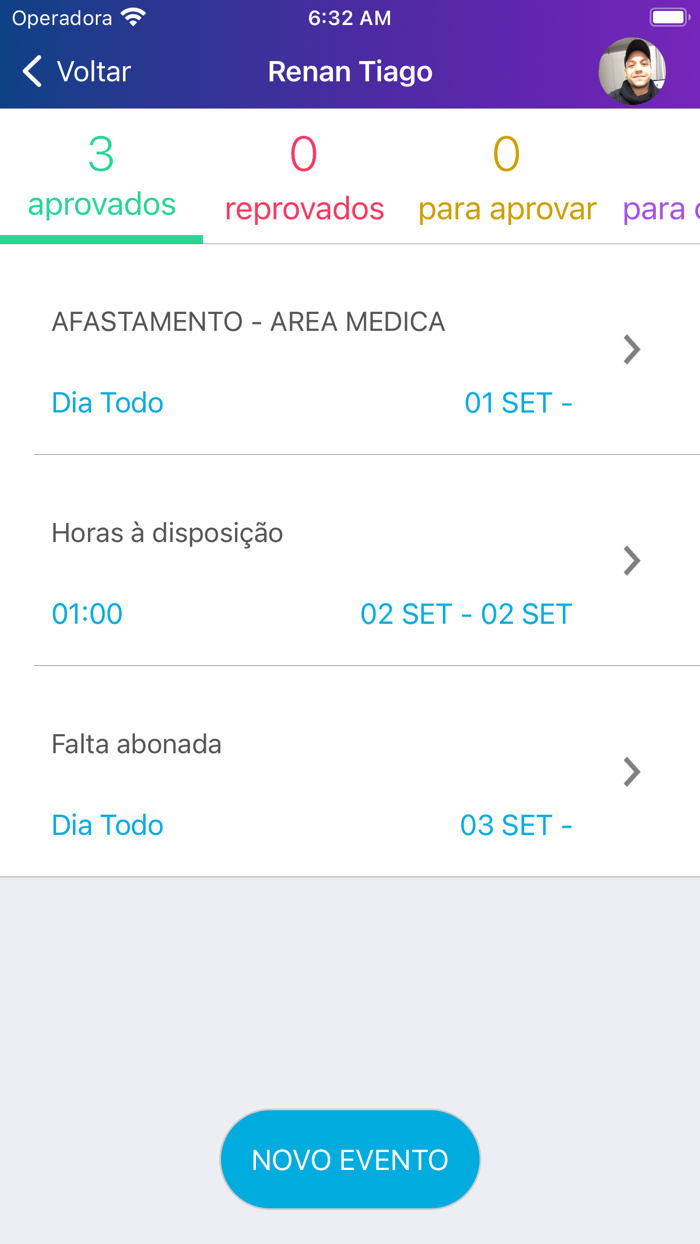Tap the 03 SET date on Falta abonada
This screenshot has width=700, height=1244.
click(517, 824)
